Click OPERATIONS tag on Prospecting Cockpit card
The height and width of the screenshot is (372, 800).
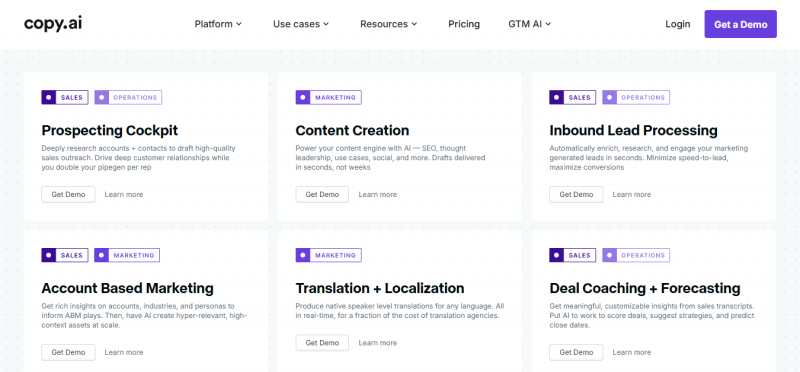(x=128, y=97)
